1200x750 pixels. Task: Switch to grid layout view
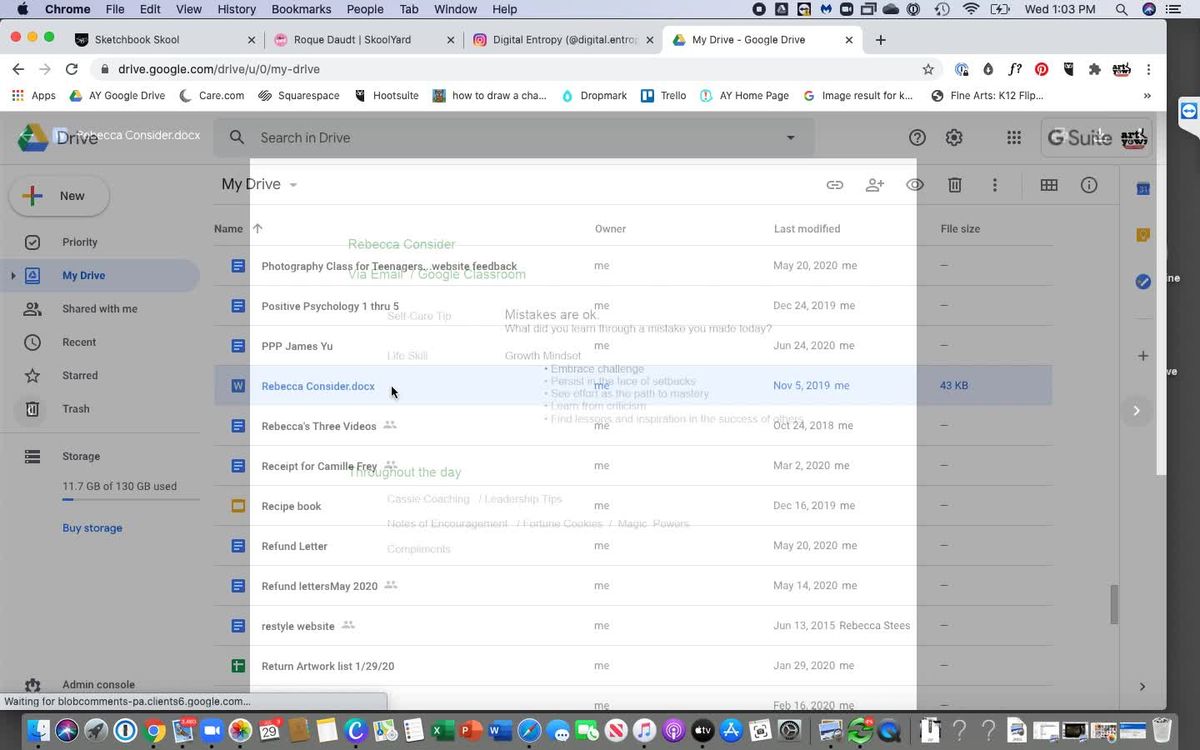pos(1049,185)
